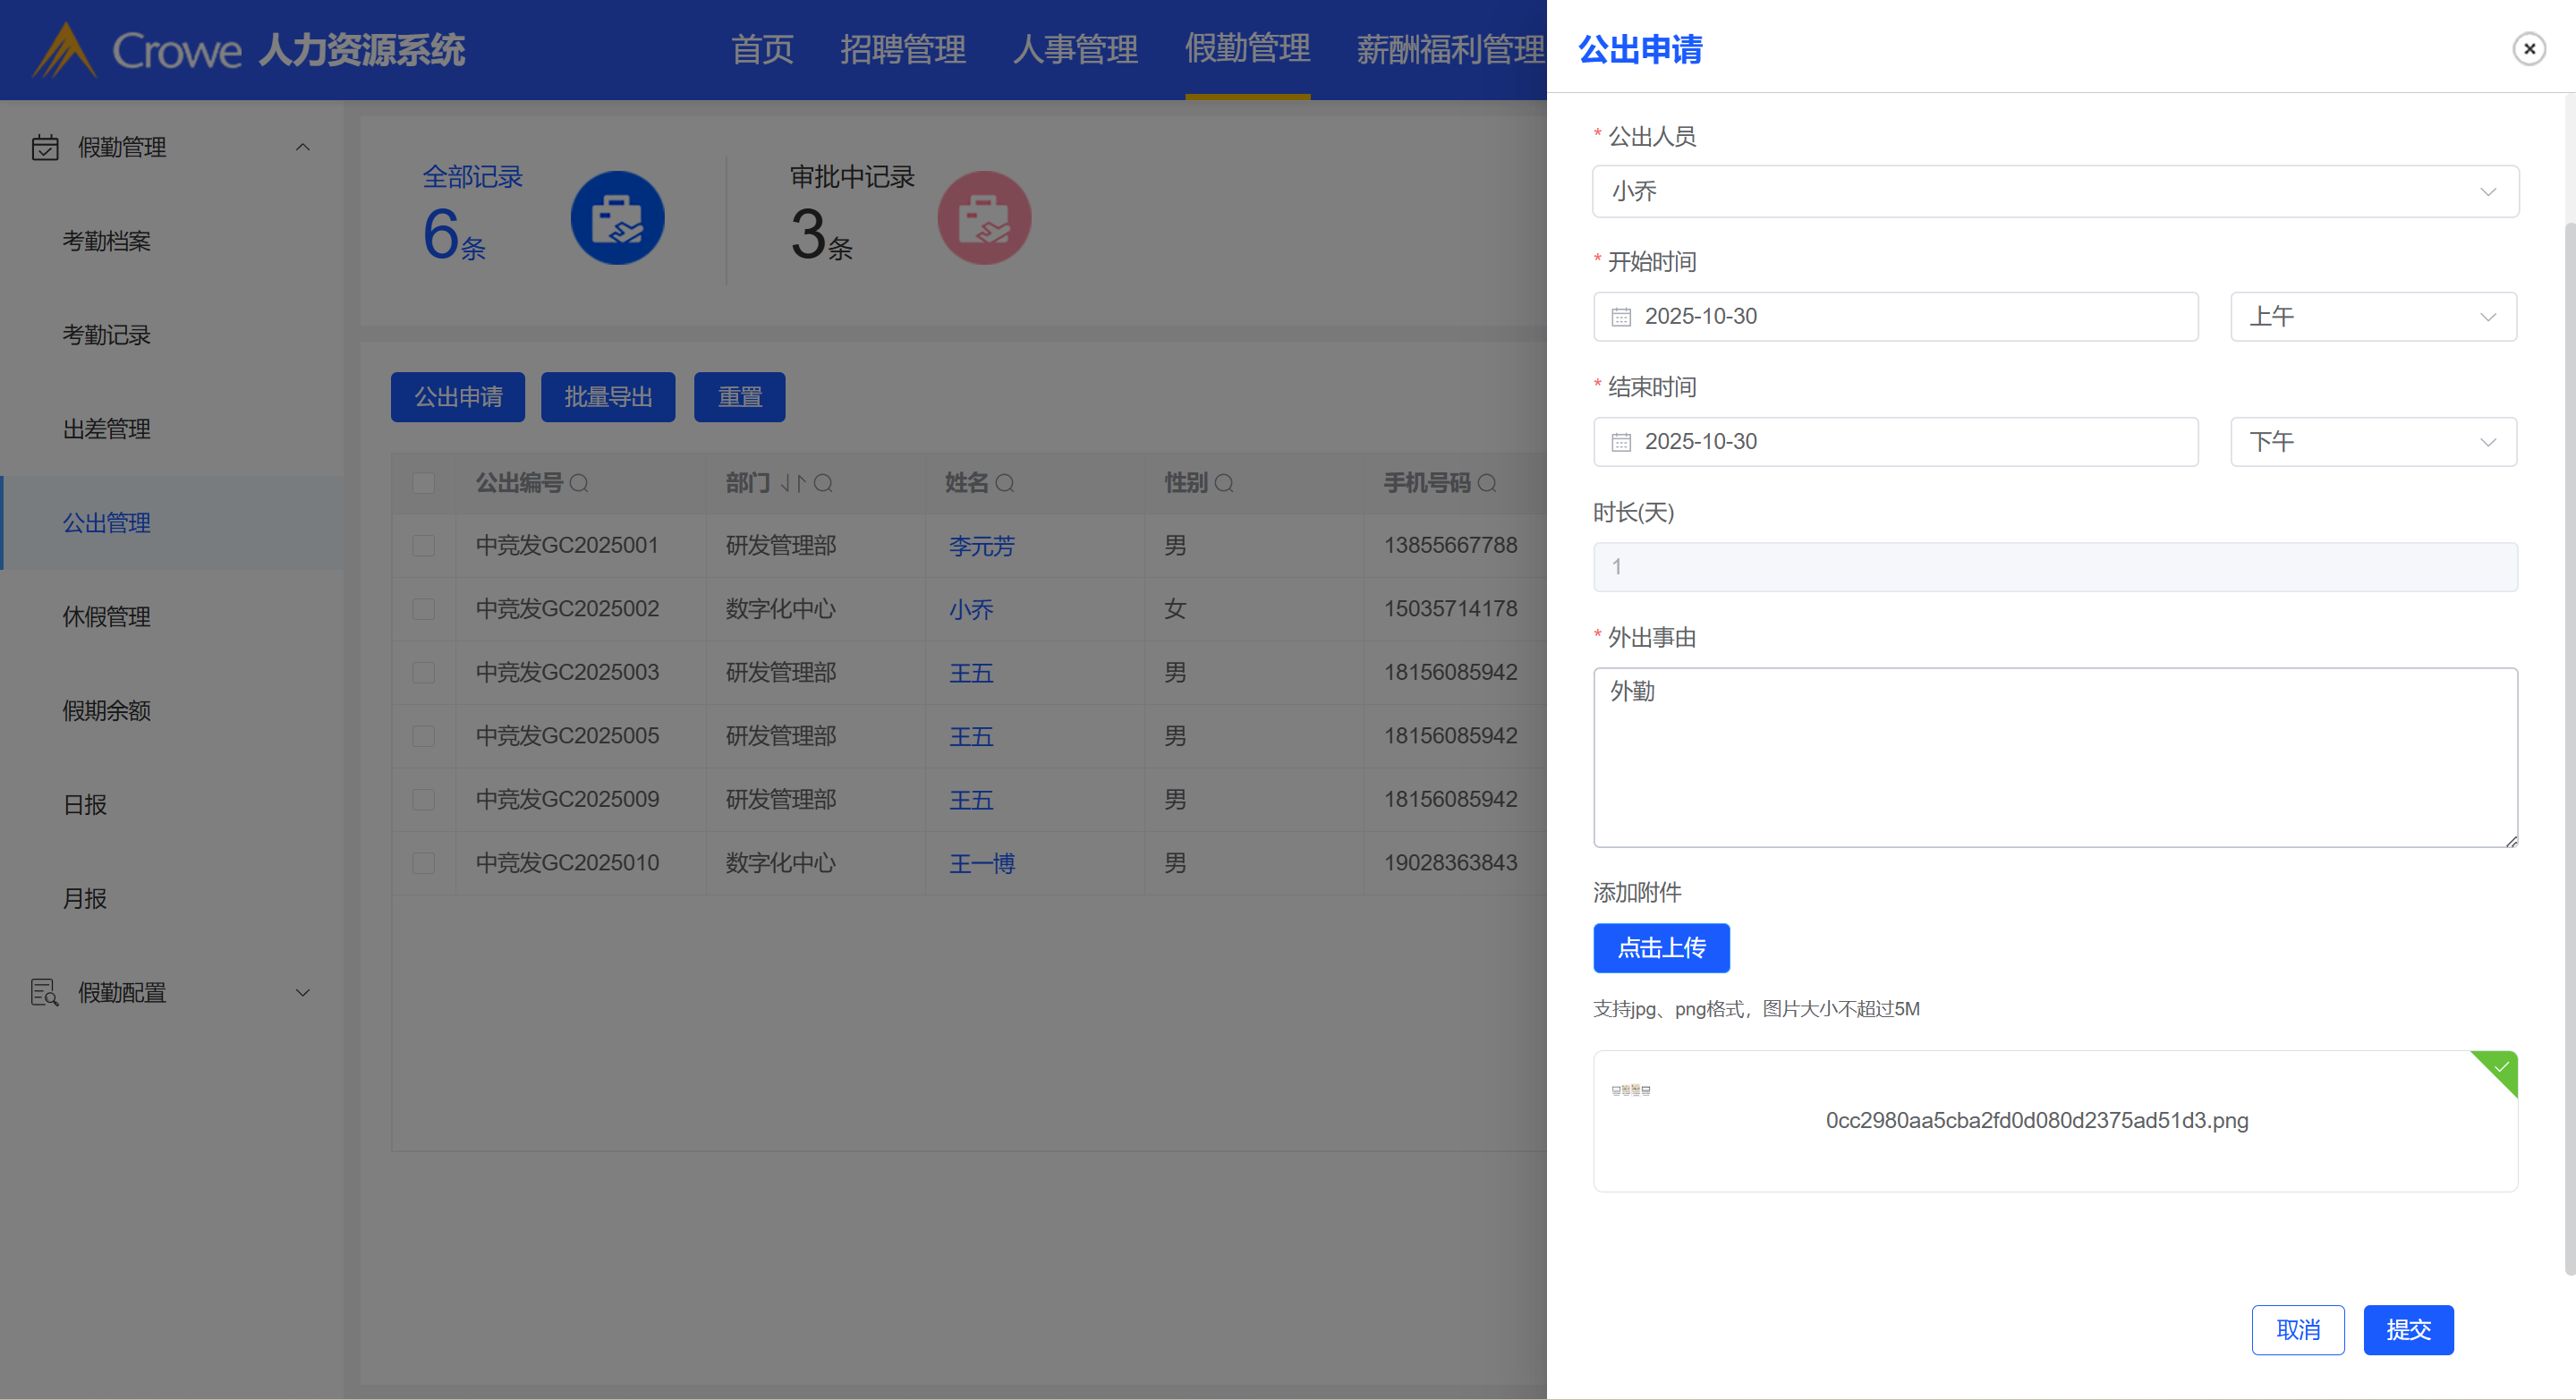Image resolution: width=2576 pixels, height=1400 pixels.
Task: Click the search icon beside 公出编号 column
Action: click(579, 483)
